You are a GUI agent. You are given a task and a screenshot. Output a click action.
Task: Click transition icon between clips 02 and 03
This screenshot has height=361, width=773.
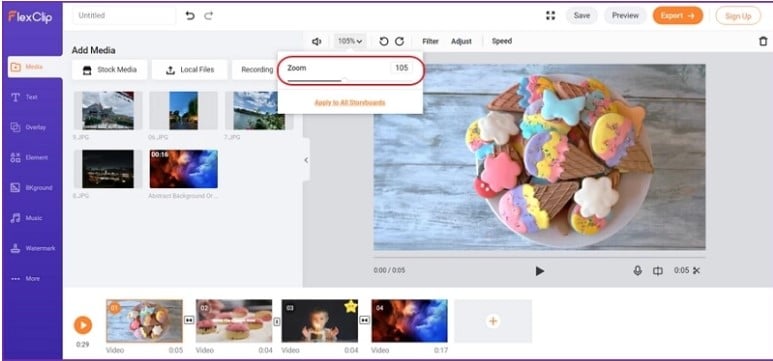tap(277, 321)
